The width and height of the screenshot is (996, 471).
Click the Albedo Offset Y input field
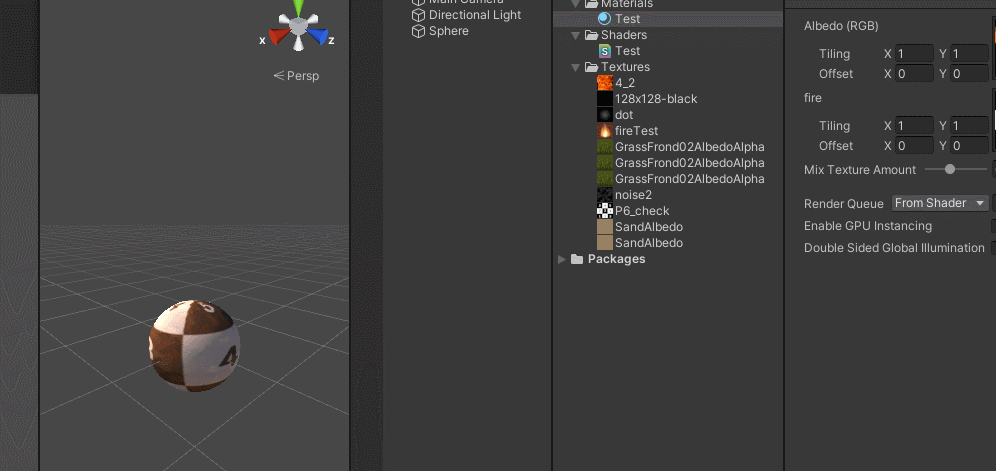[x=969, y=74]
